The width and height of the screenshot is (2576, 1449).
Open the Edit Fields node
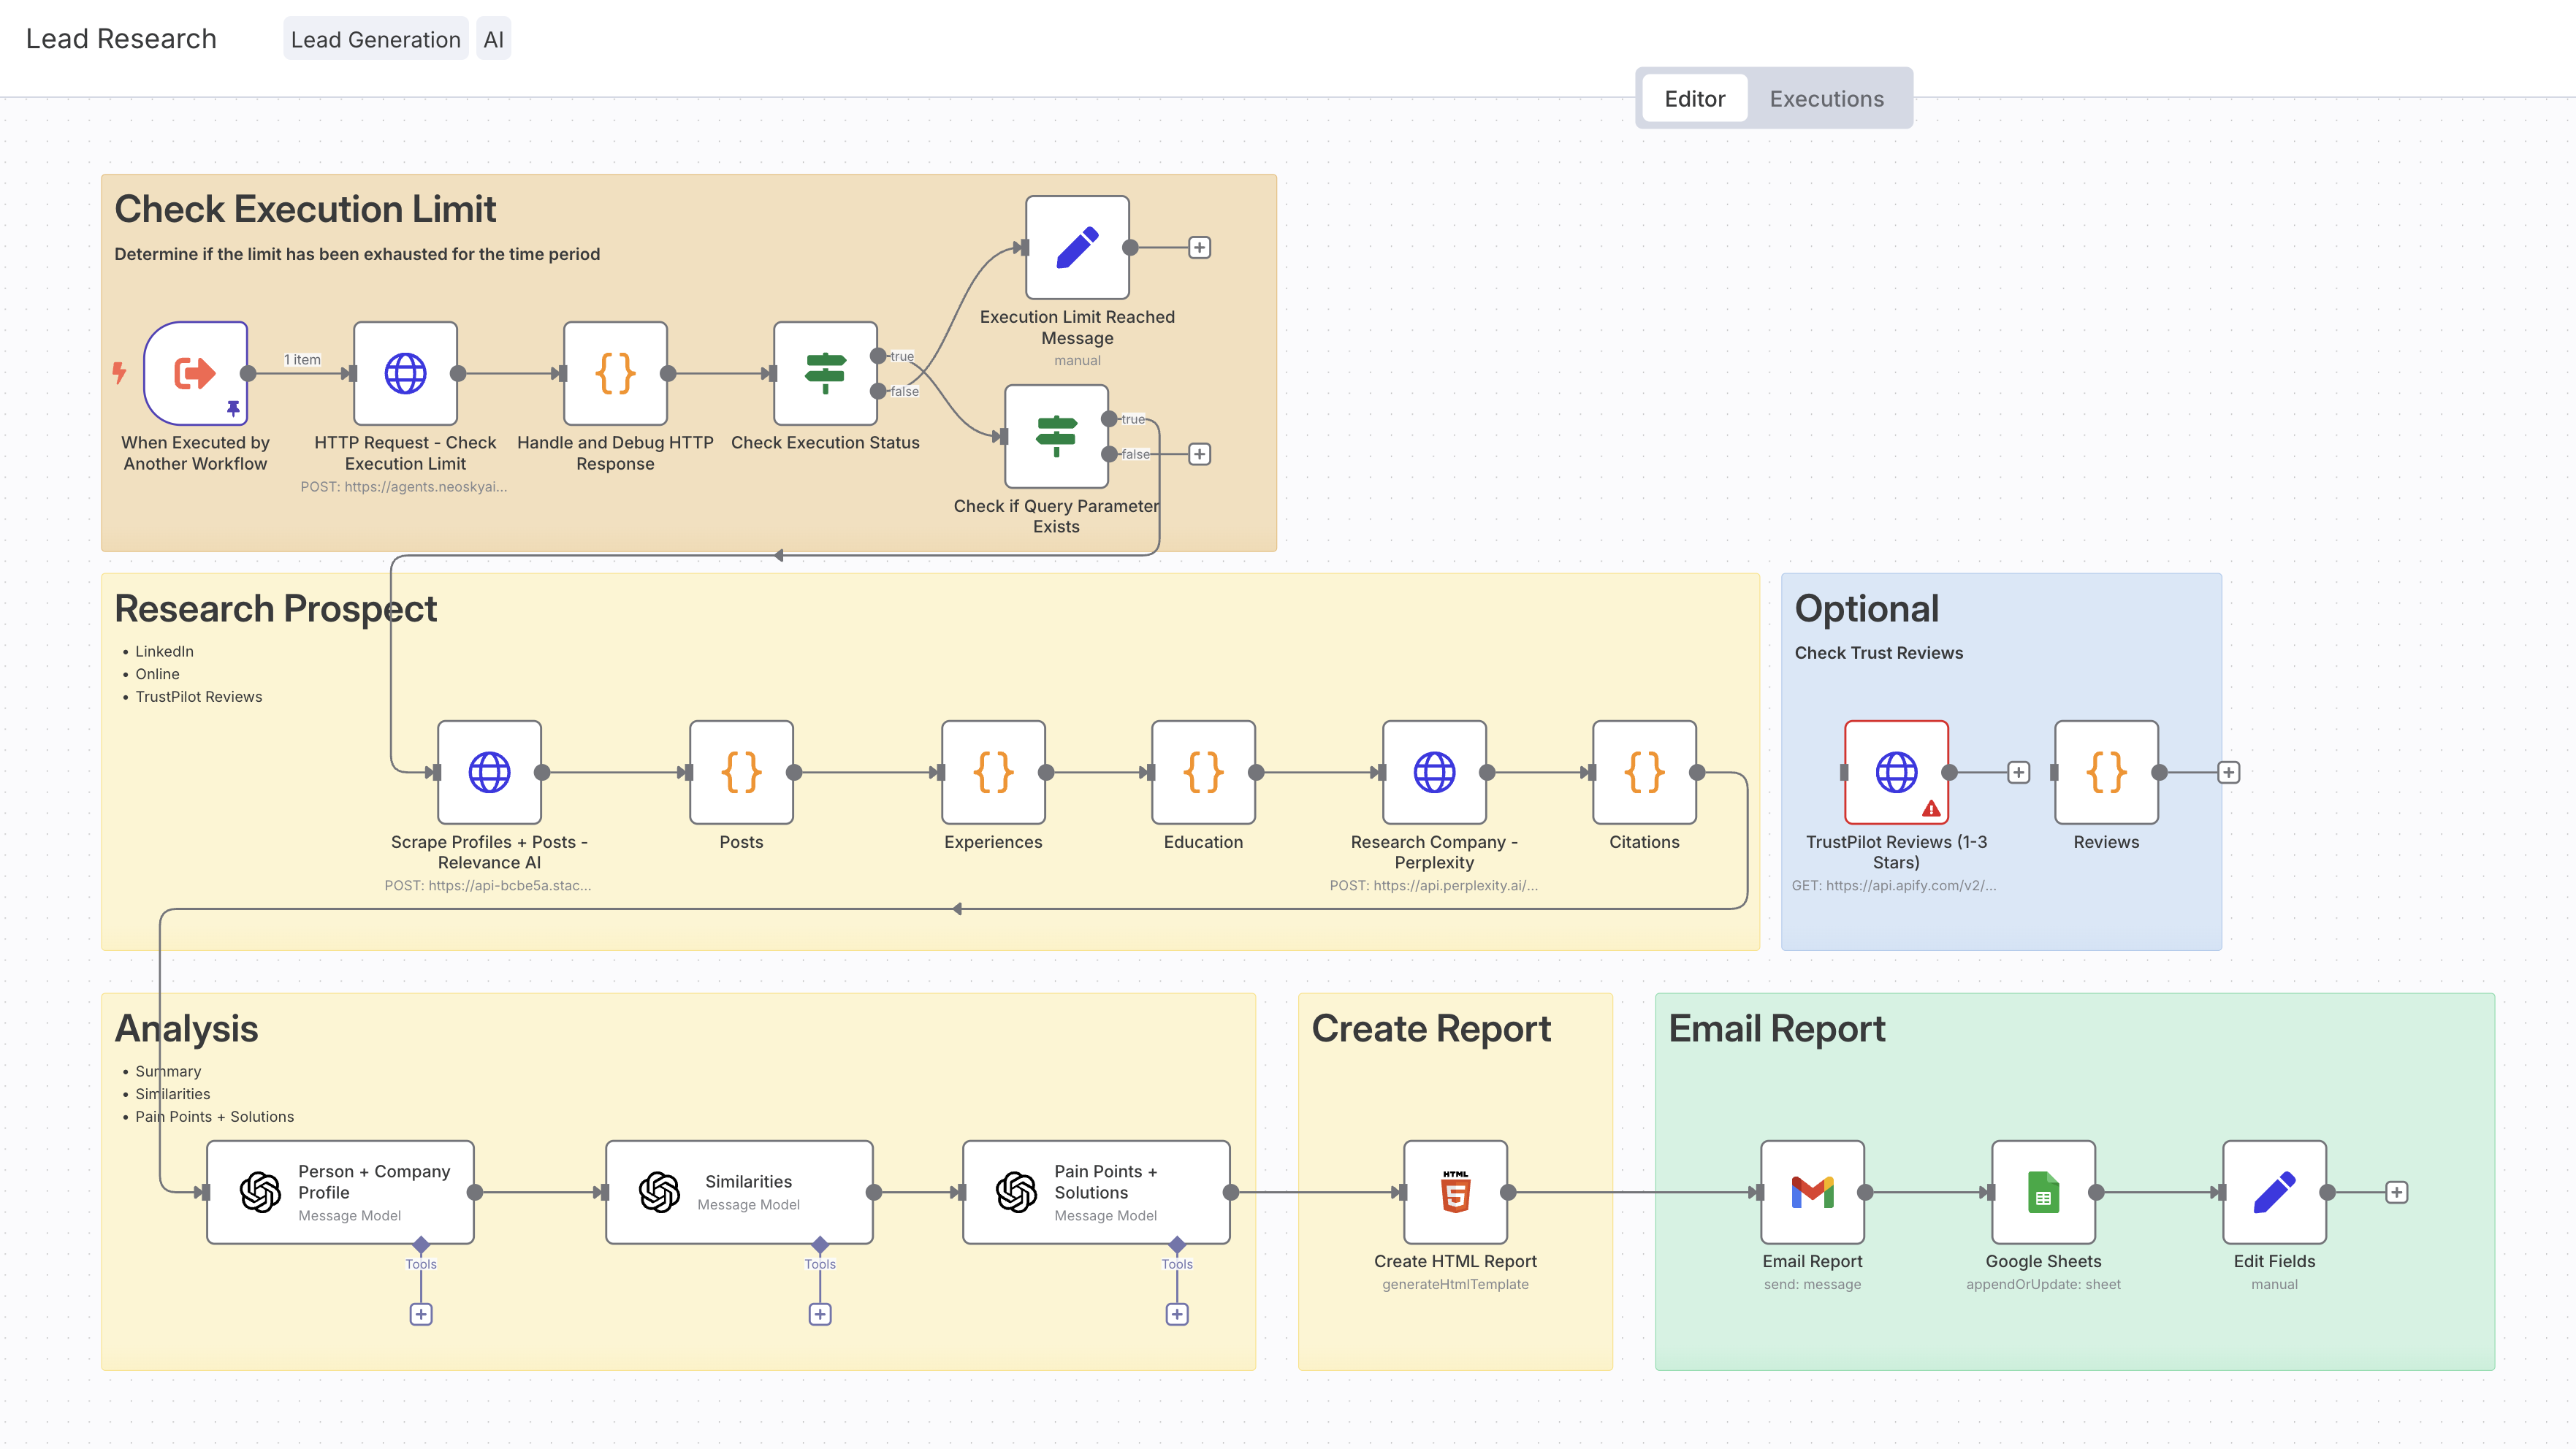2273,1191
